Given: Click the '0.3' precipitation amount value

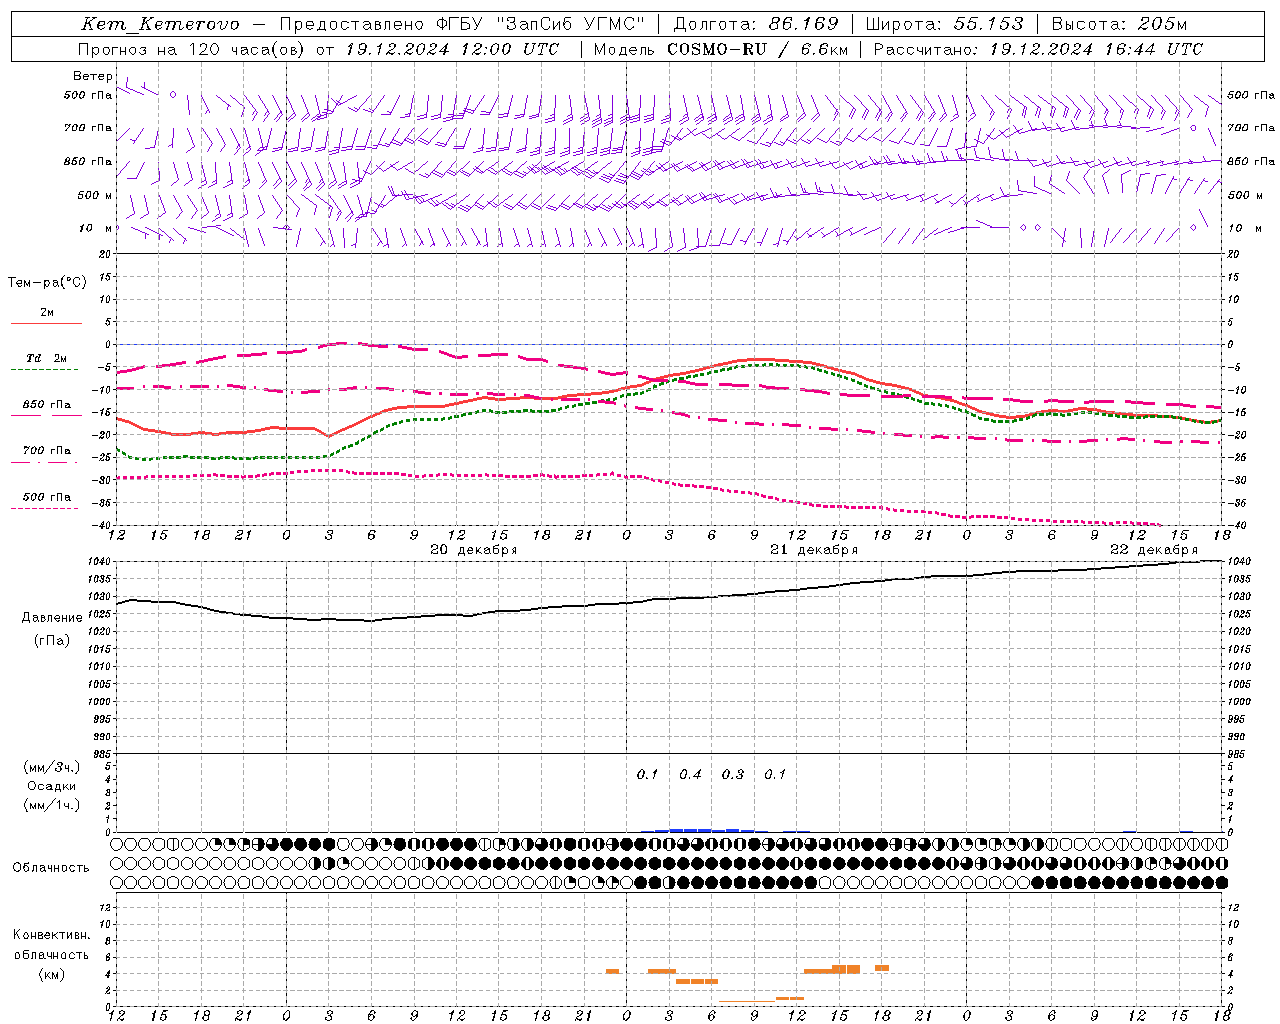Looking at the screenshot, I should point(733,774).
